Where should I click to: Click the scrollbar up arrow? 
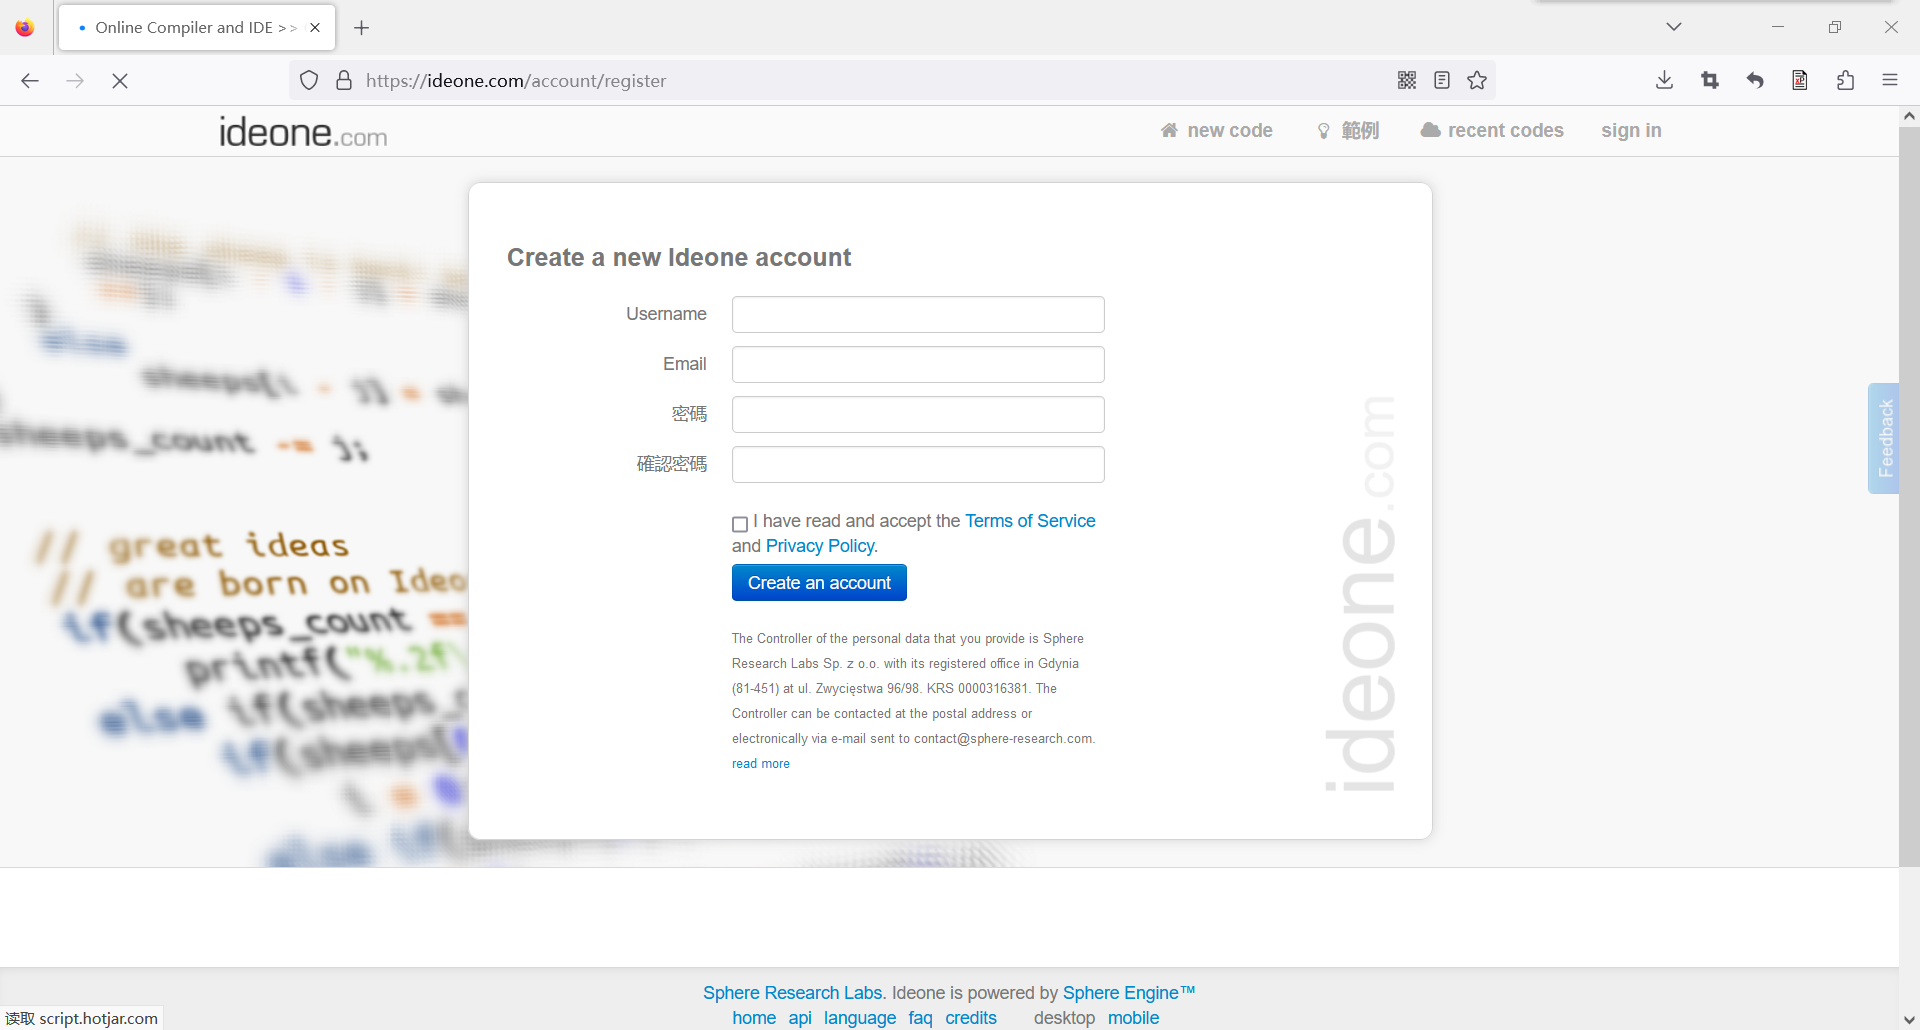(1909, 116)
